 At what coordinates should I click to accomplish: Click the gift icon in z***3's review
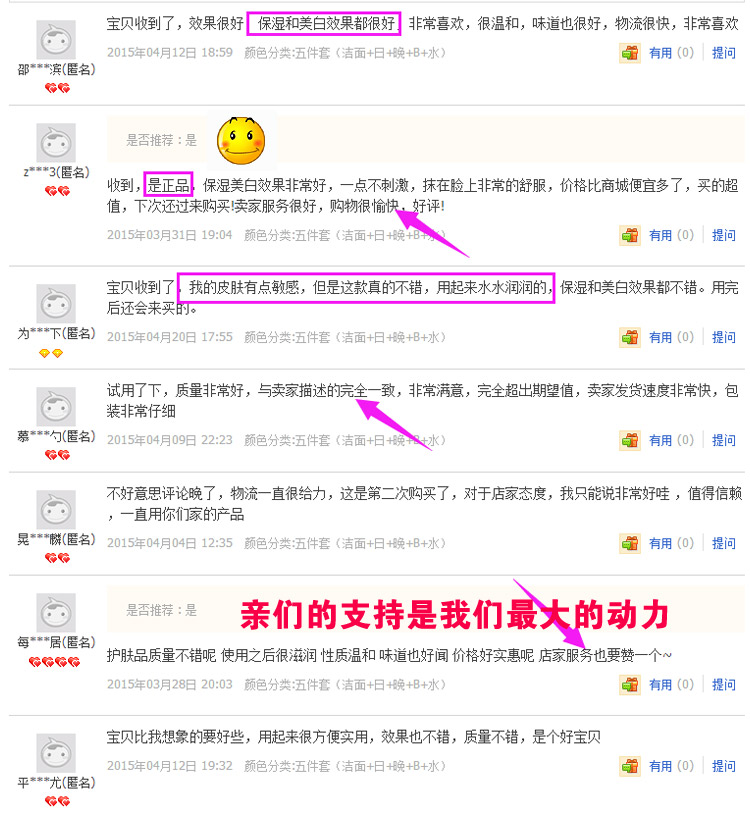click(x=629, y=235)
